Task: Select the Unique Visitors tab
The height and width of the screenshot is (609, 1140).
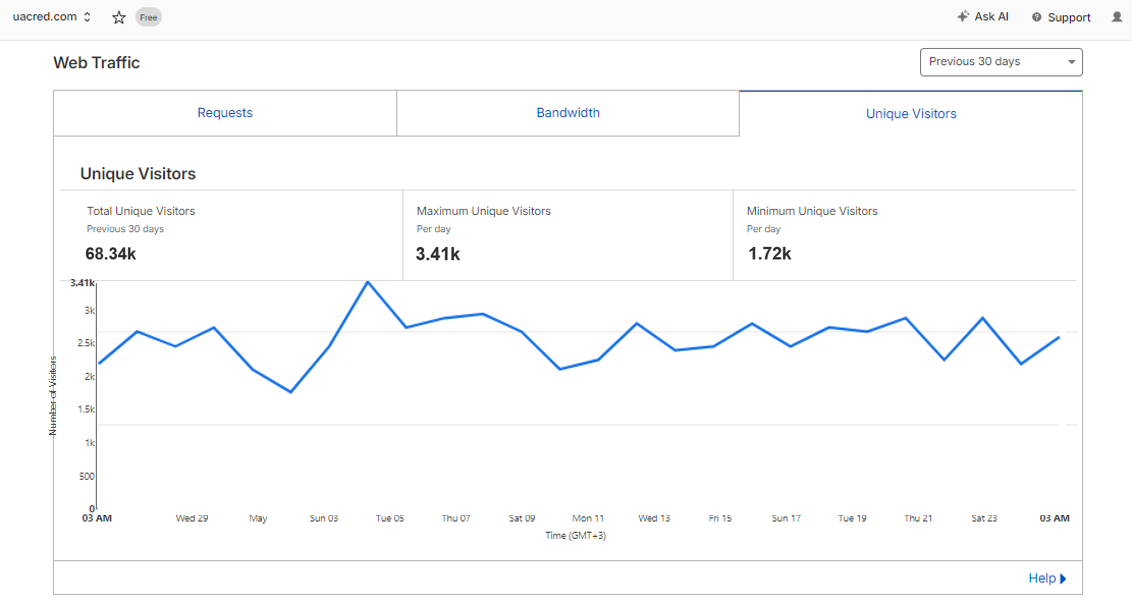Action: pyautogui.click(x=911, y=113)
